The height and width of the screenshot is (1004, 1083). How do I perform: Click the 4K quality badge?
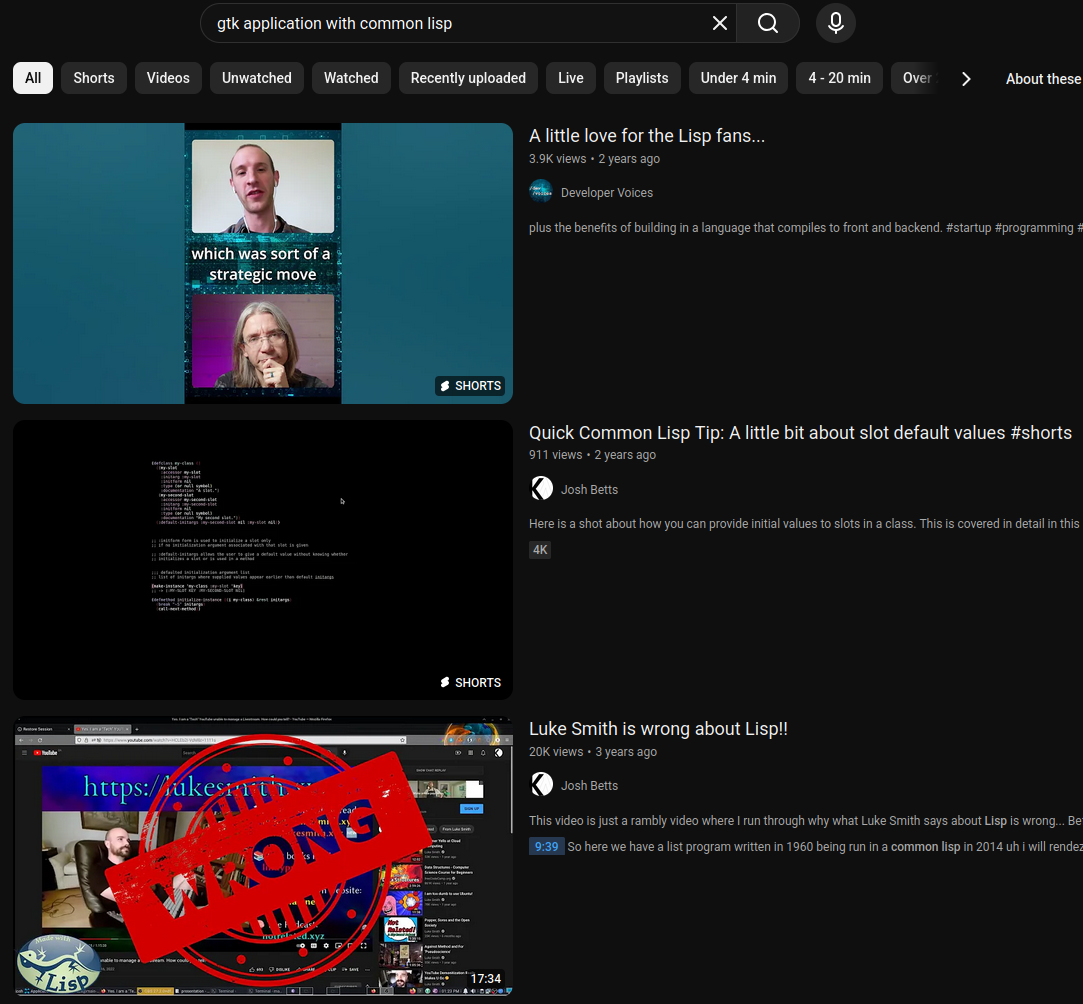coord(539,550)
